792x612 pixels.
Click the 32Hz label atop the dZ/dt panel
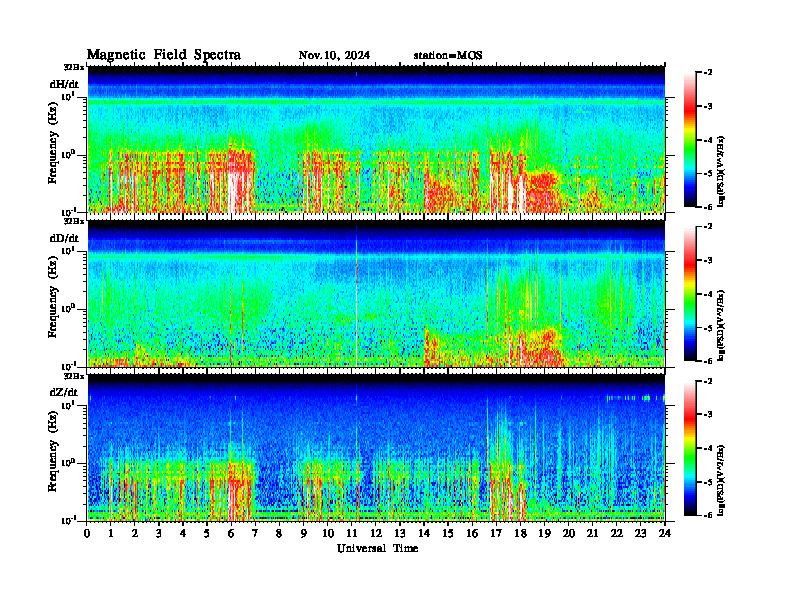click(74, 376)
